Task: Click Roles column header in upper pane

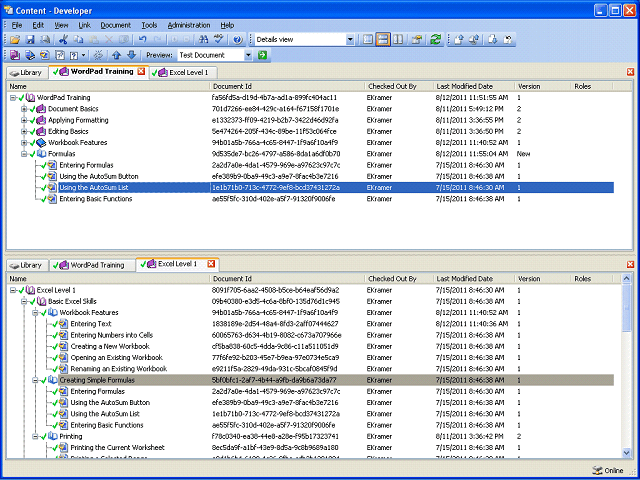Action: click(x=592, y=87)
